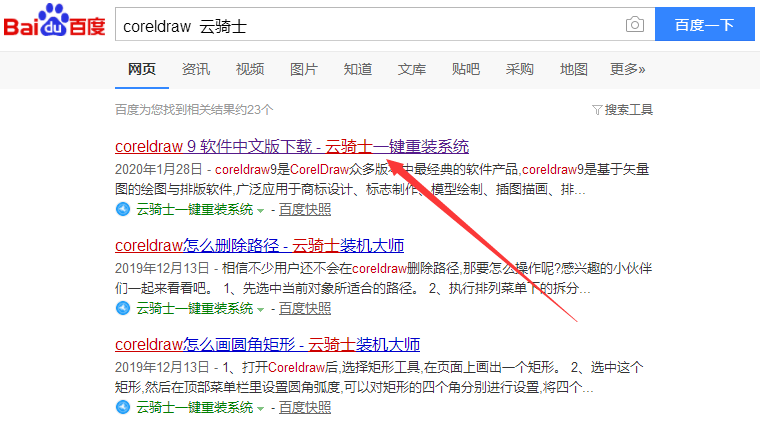Switch to the 图片 tab
Image resolution: width=760 pixels, height=422 pixels.
(303, 69)
